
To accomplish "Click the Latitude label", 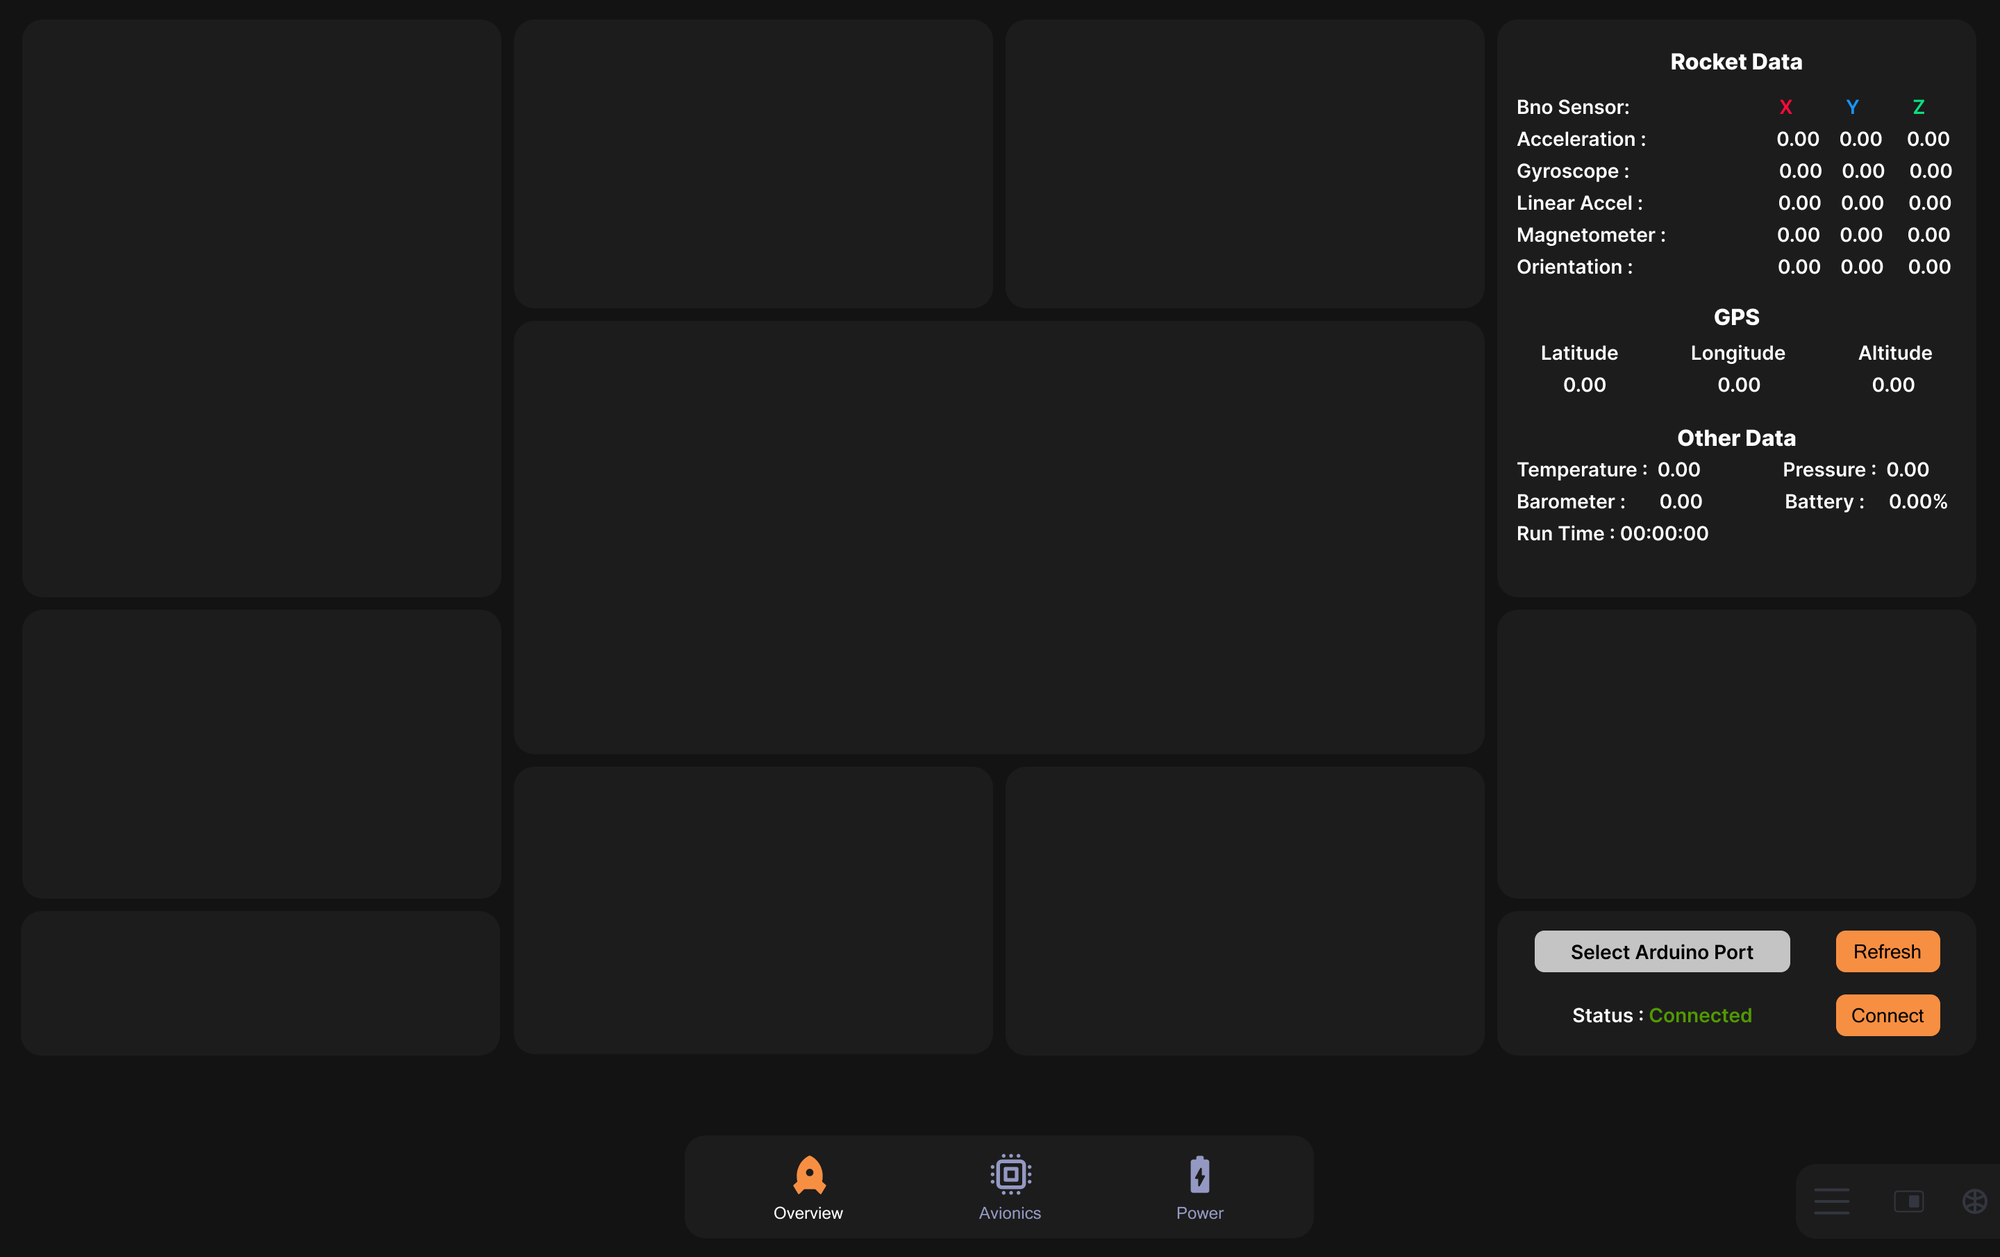I will tap(1579, 353).
